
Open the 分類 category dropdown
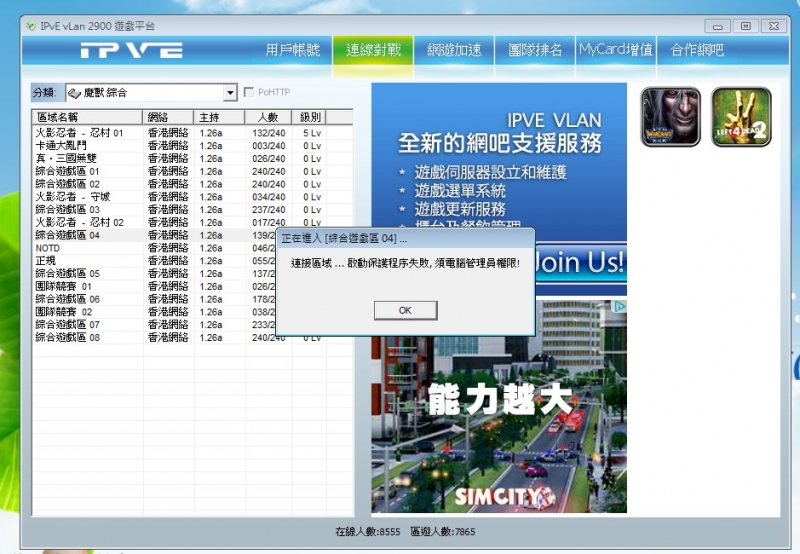tap(152, 93)
